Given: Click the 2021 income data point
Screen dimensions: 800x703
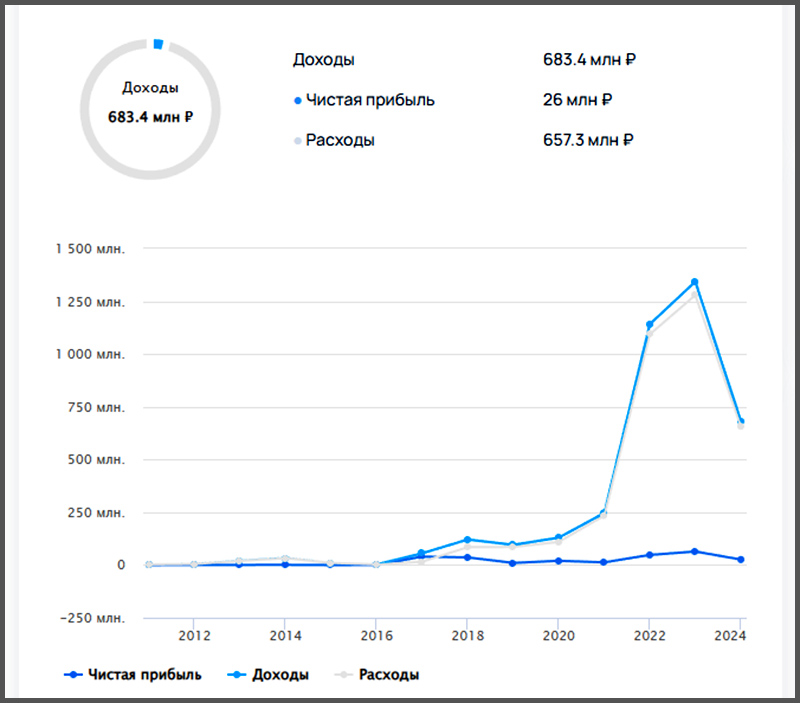Looking at the screenshot, I should (x=603, y=513).
